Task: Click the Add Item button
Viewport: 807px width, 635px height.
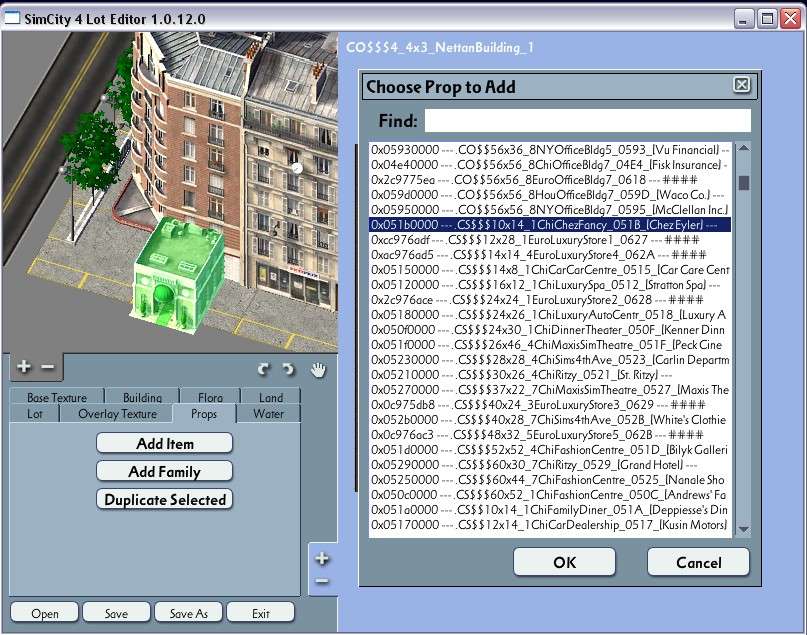Action: point(165,444)
